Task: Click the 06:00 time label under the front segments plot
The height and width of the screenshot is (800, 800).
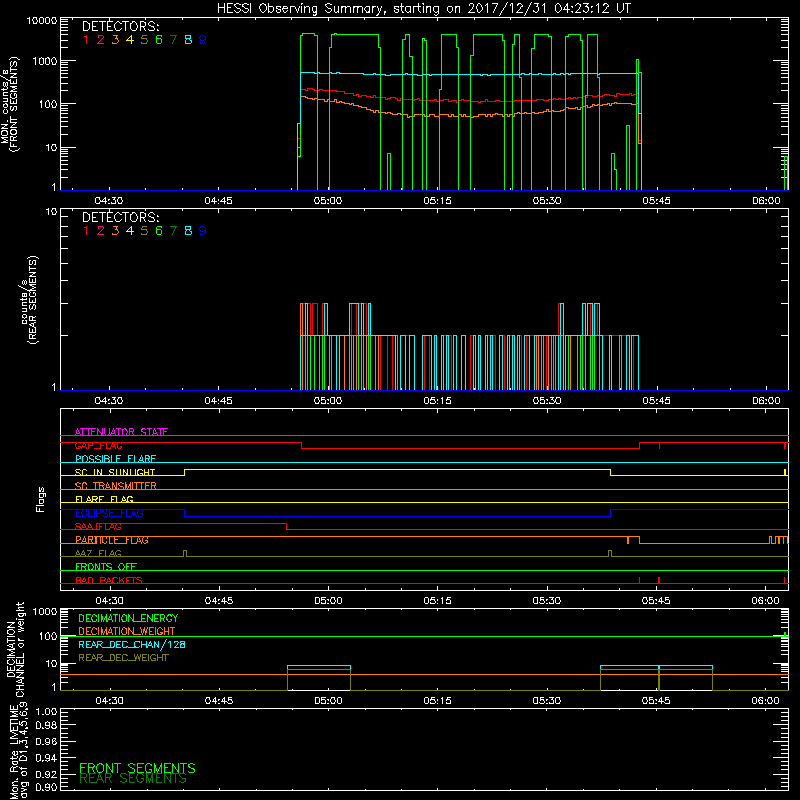Action: coord(766,201)
